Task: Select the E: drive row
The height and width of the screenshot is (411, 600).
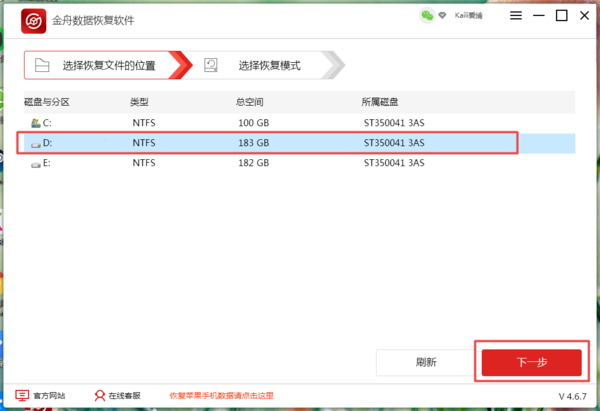Action: 299,163
